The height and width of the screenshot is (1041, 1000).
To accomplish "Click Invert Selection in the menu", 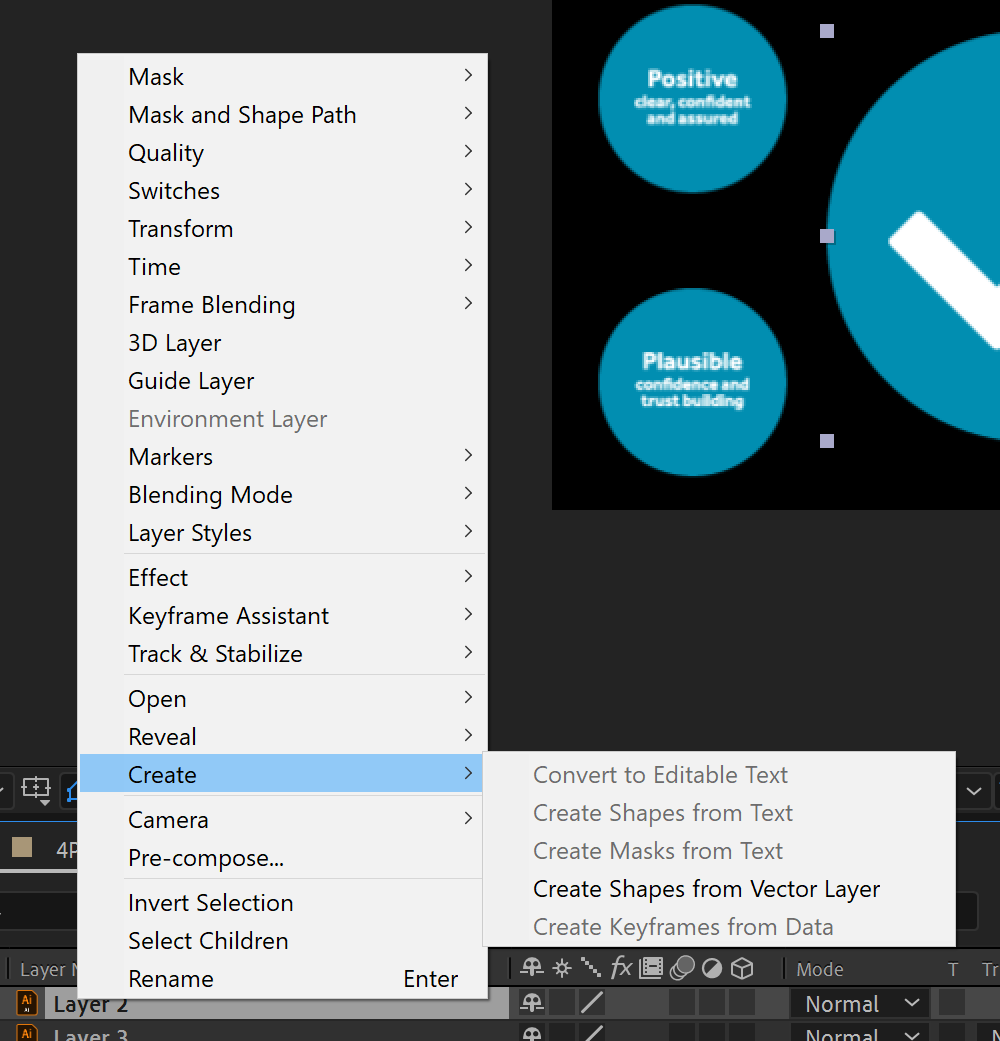I will coord(211,903).
